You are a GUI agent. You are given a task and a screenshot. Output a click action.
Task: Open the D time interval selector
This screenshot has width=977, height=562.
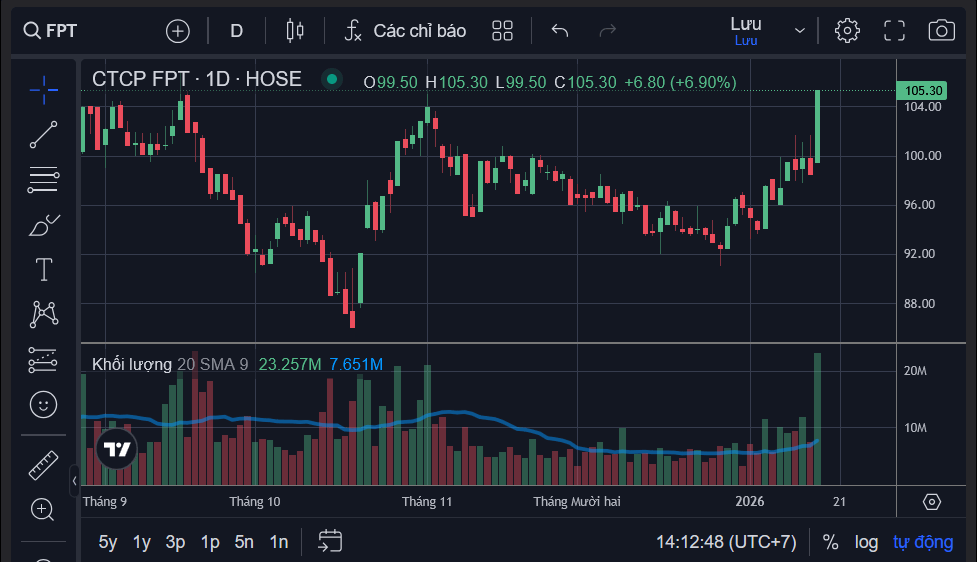click(237, 30)
